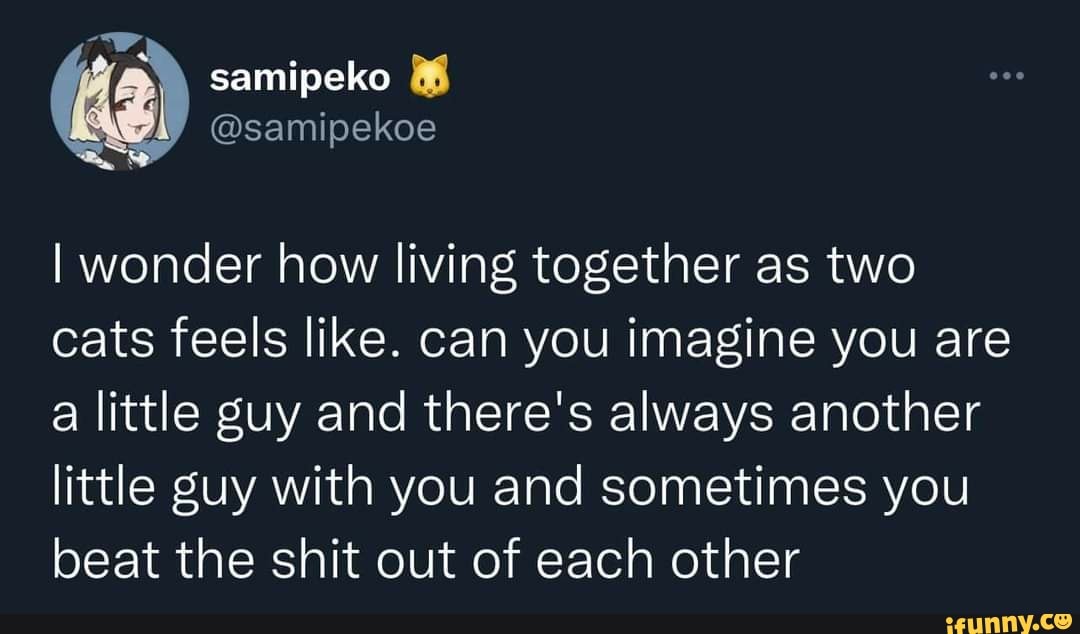Click the cat face emoji beside samipeko
Image resolution: width=1080 pixels, height=634 pixels.
point(430,76)
